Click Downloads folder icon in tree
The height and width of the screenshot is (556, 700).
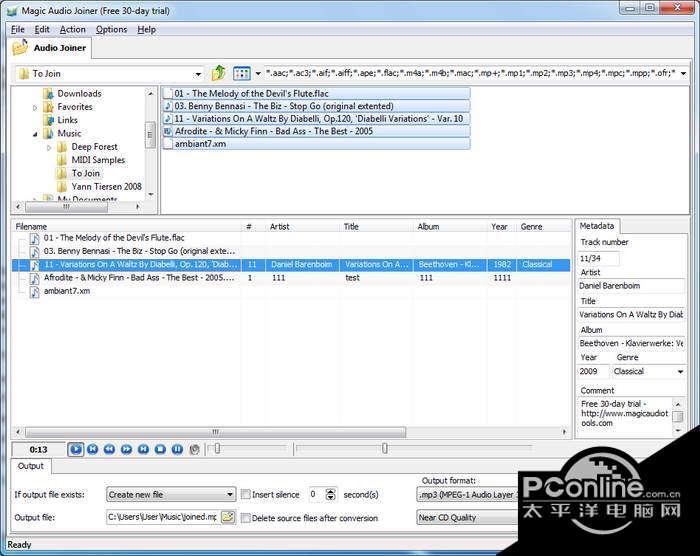pos(48,94)
